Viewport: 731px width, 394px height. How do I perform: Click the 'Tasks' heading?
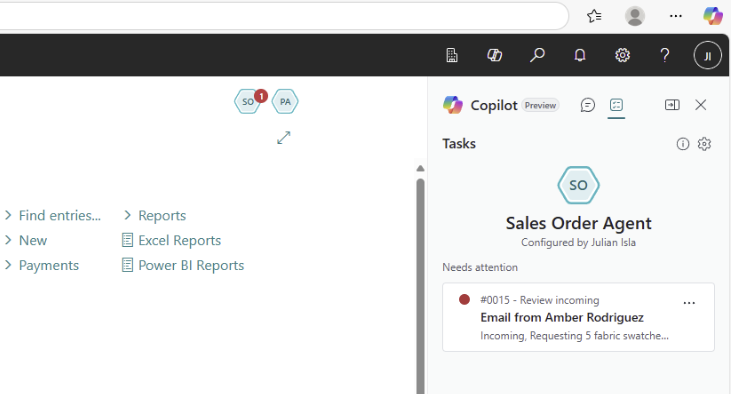(459, 144)
